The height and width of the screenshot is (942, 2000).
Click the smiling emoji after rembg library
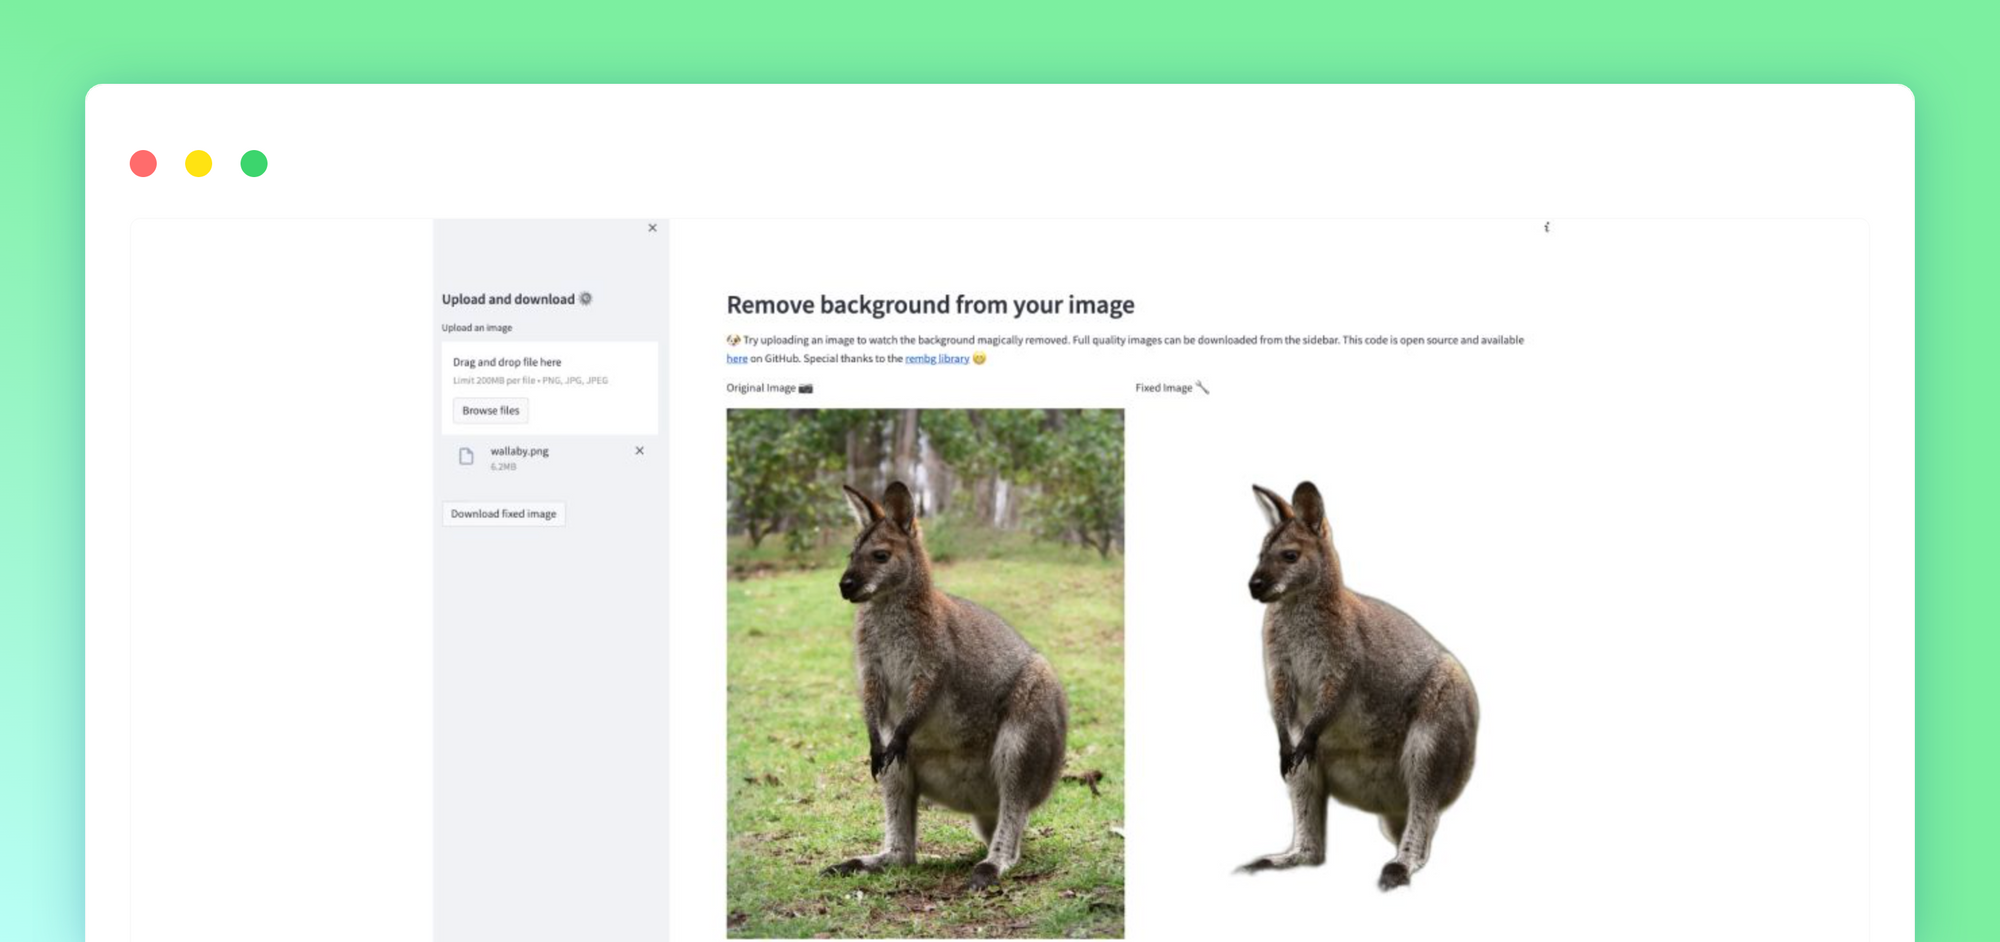pos(979,359)
